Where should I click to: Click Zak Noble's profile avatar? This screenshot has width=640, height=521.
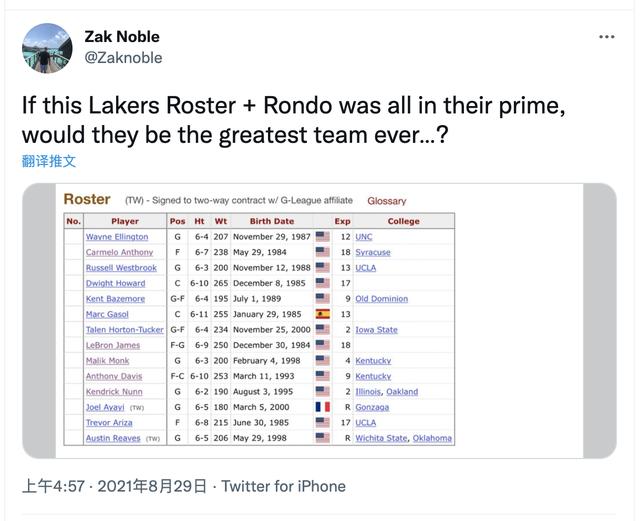click(47, 48)
